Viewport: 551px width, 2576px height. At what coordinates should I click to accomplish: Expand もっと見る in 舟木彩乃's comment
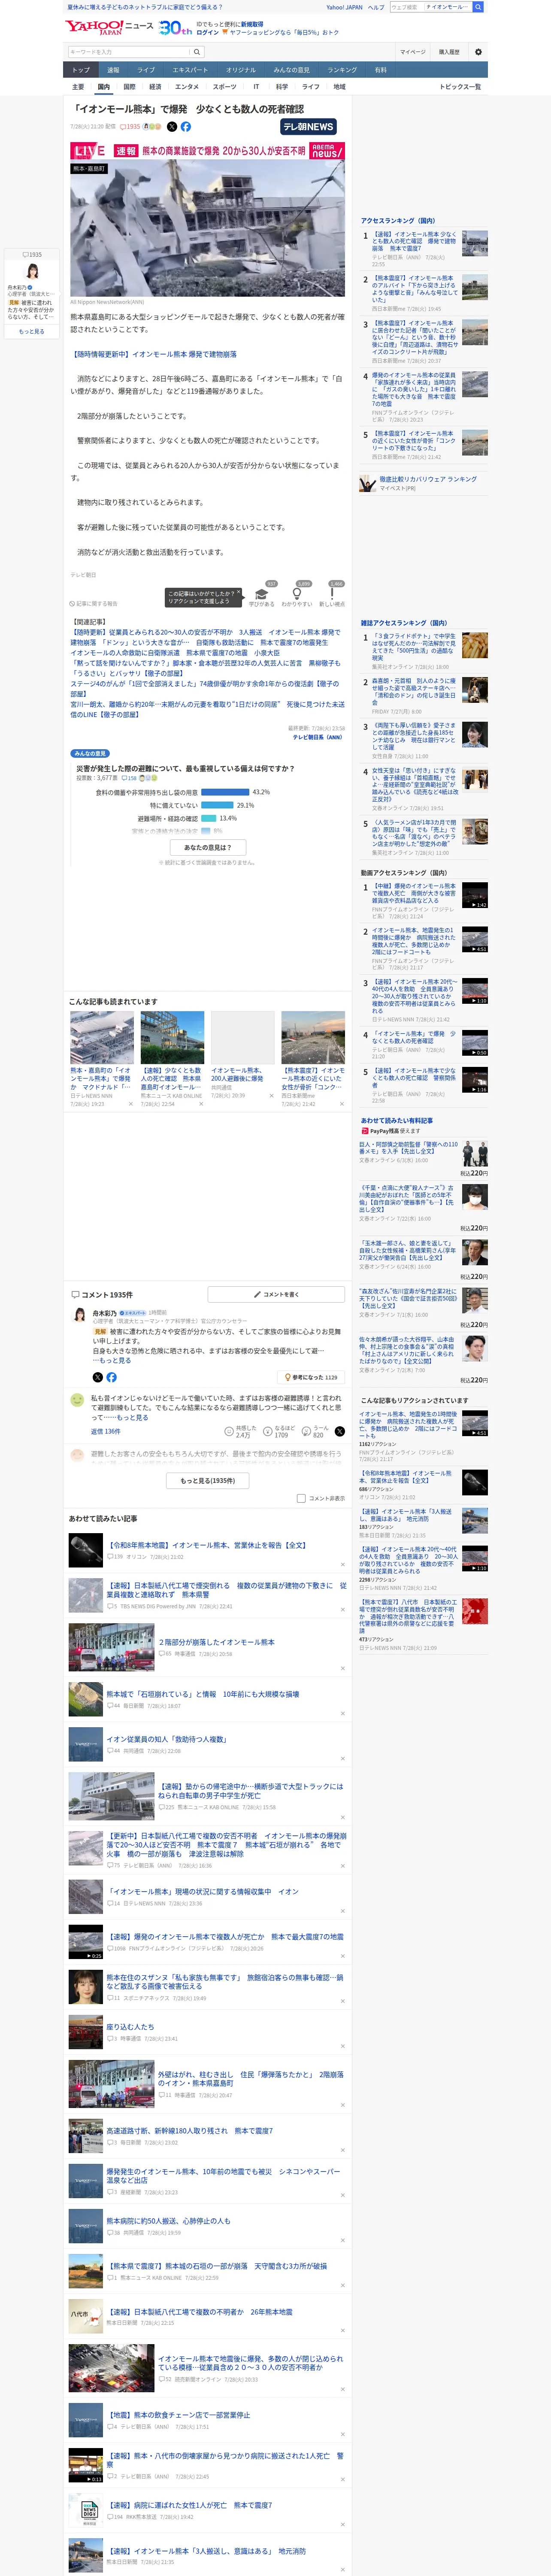click(x=115, y=1360)
